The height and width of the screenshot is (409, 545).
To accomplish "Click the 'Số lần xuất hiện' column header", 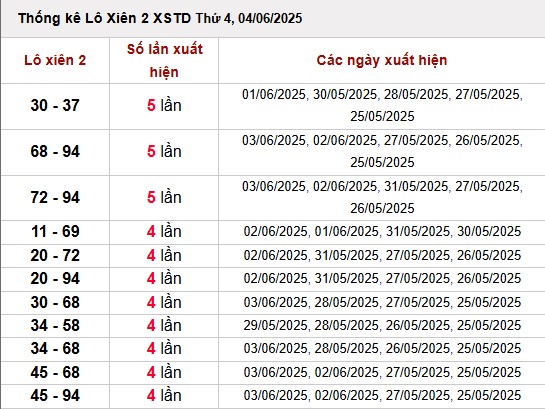I will [164, 60].
